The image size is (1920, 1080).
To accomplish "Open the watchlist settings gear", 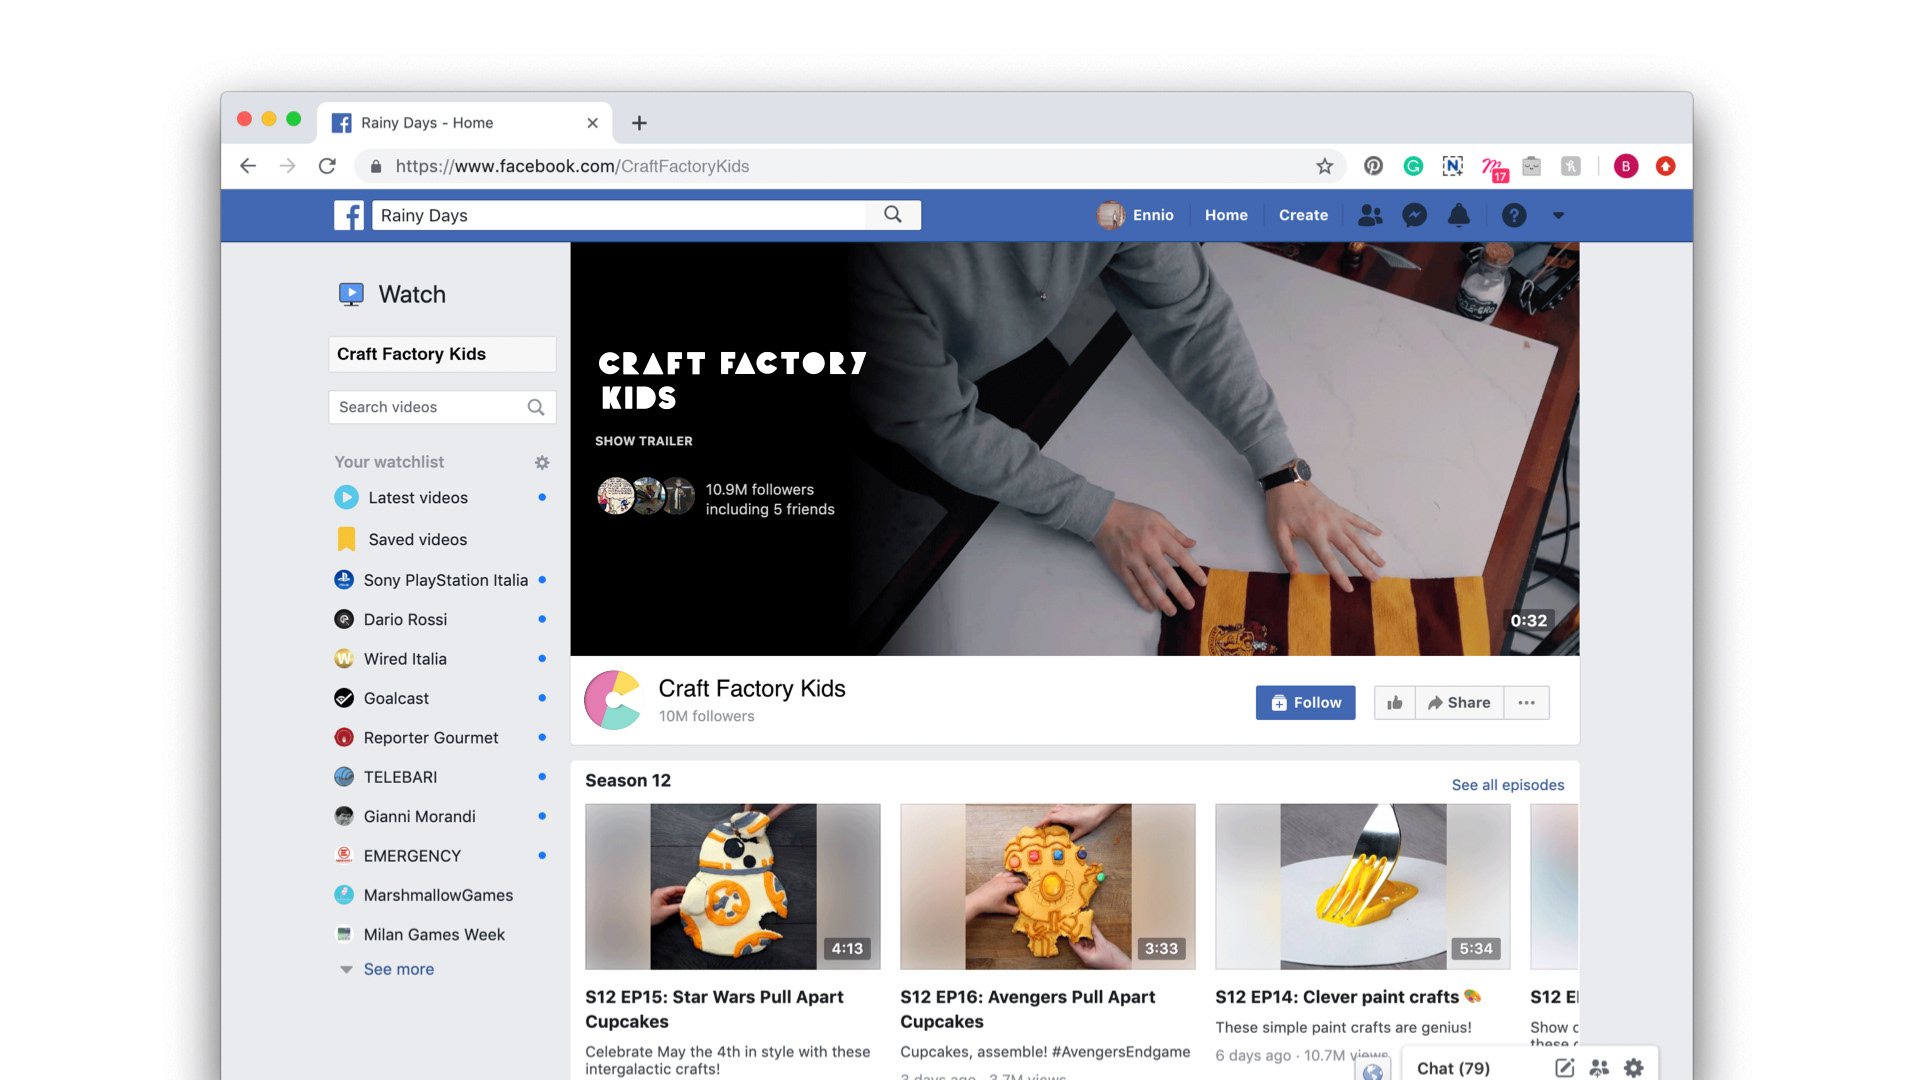I will [x=542, y=462].
